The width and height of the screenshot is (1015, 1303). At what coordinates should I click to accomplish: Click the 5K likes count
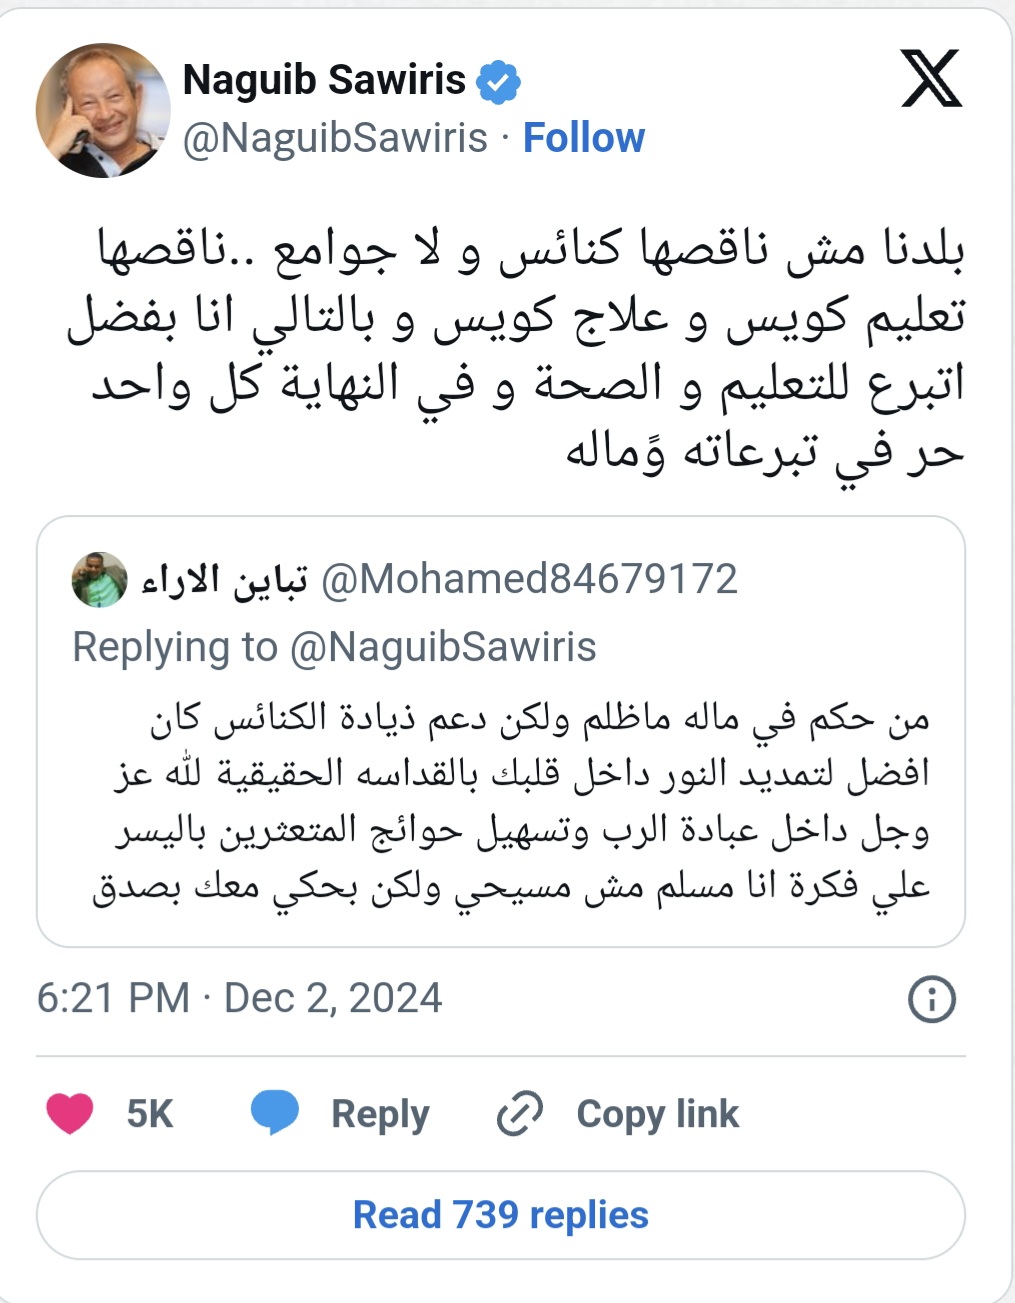click(x=150, y=1114)
